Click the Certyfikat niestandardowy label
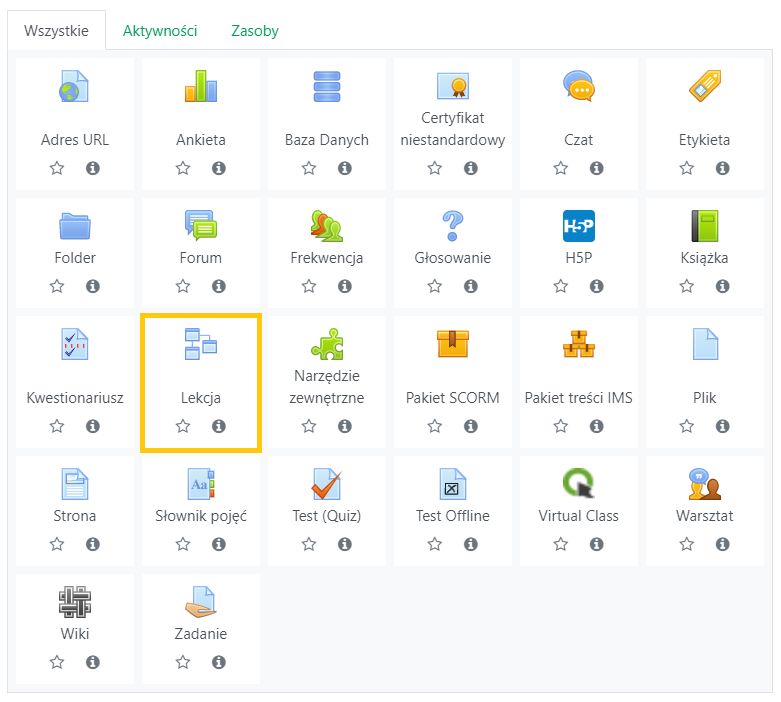Screen dimensions: 781x702 pyautogui.click(x=453, y=129)
